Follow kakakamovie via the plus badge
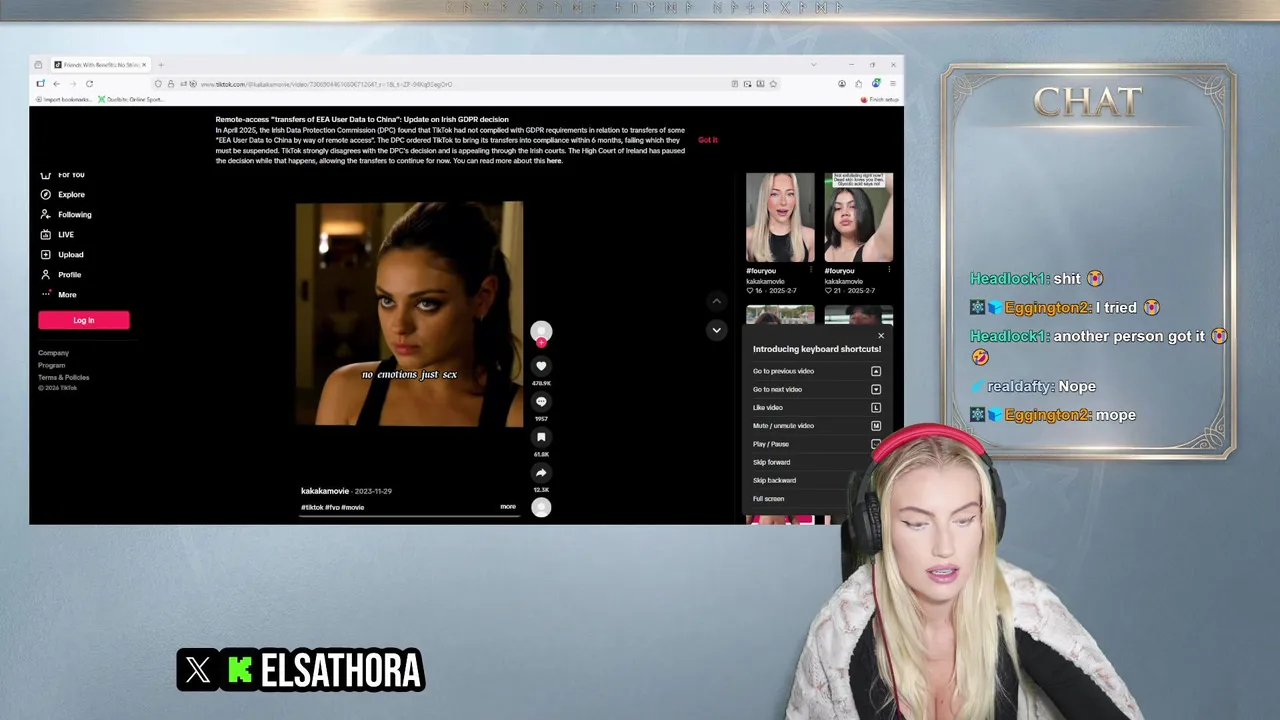 pyautogui.click(x=541, y=343)
